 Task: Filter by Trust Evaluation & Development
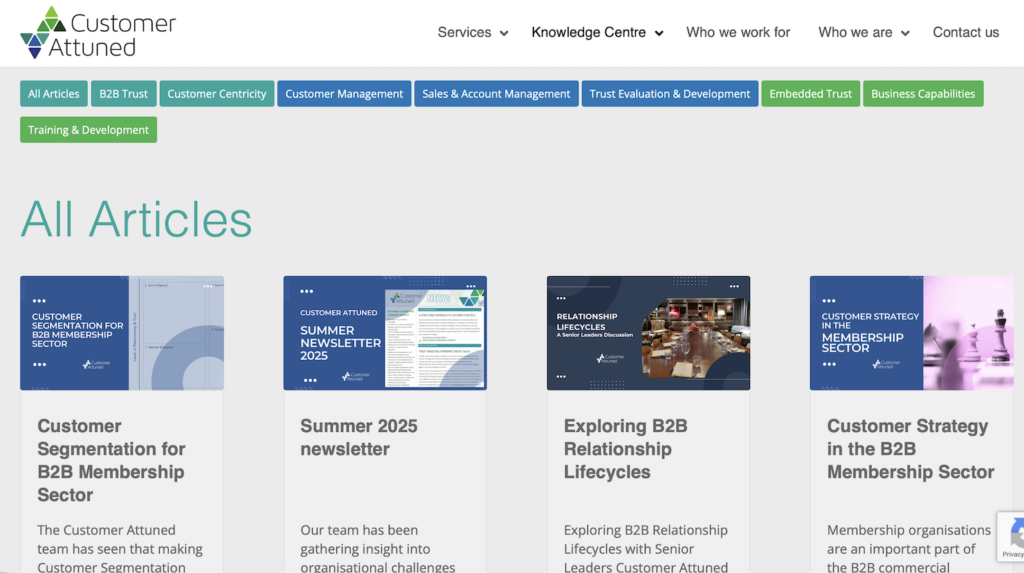point(669,94)
